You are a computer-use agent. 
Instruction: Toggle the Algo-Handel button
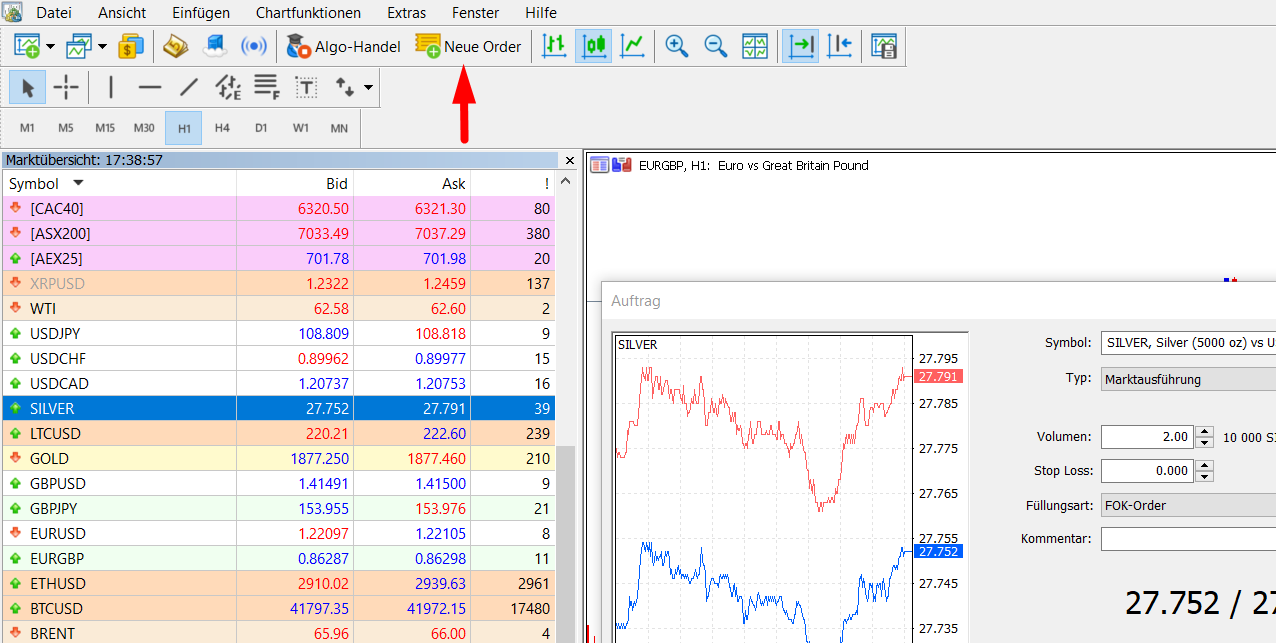pyautogui.click(x=343, y=46)
